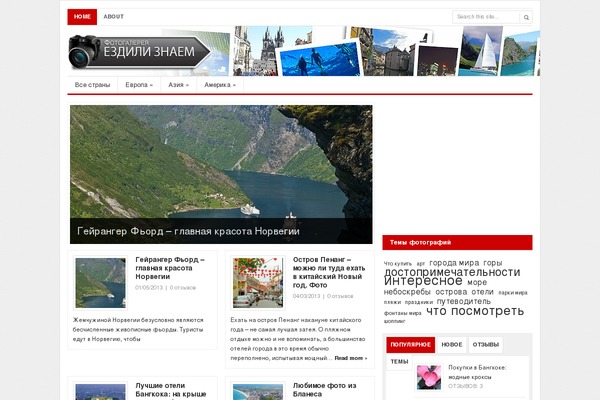This screenshot has height=400, width=600.
Task: Expand the 'Европа' dropdown menu
Action: coord(139,85)
